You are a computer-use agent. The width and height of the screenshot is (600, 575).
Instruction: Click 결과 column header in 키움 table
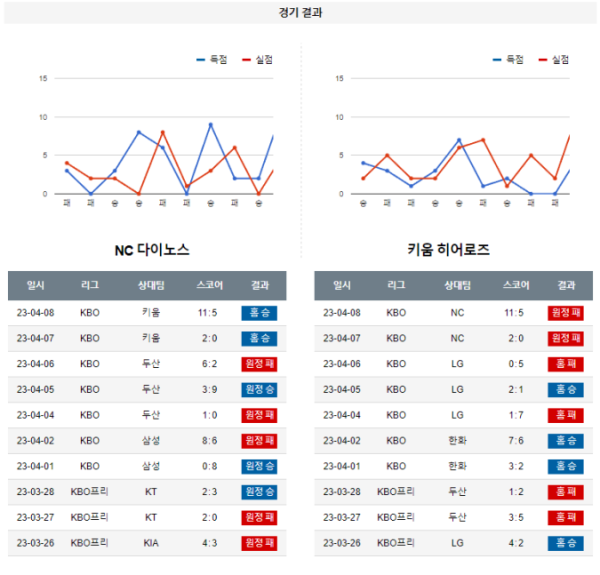566,285
